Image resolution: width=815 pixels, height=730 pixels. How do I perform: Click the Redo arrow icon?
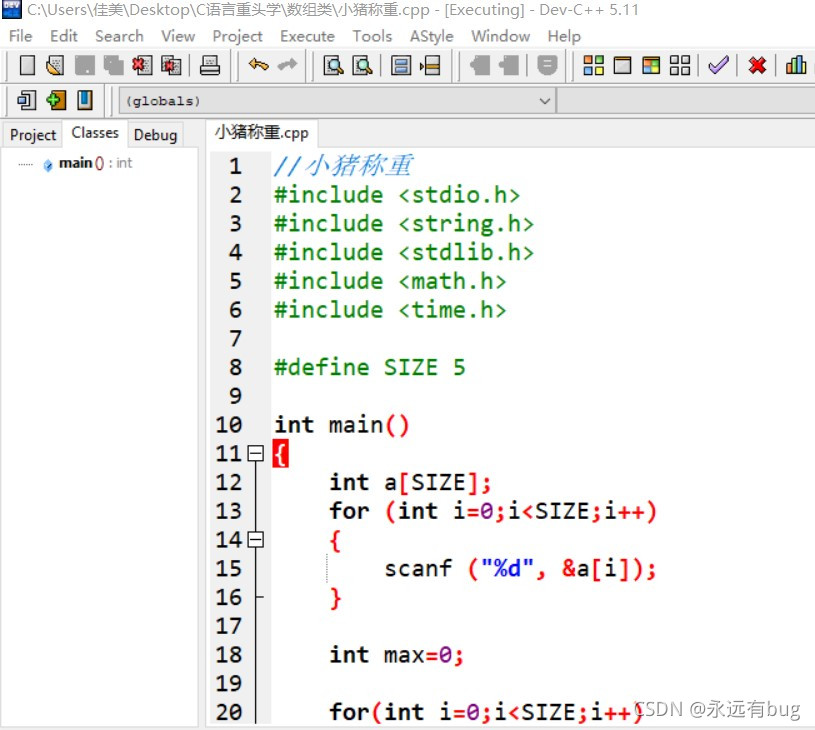[x=287, y=65]
